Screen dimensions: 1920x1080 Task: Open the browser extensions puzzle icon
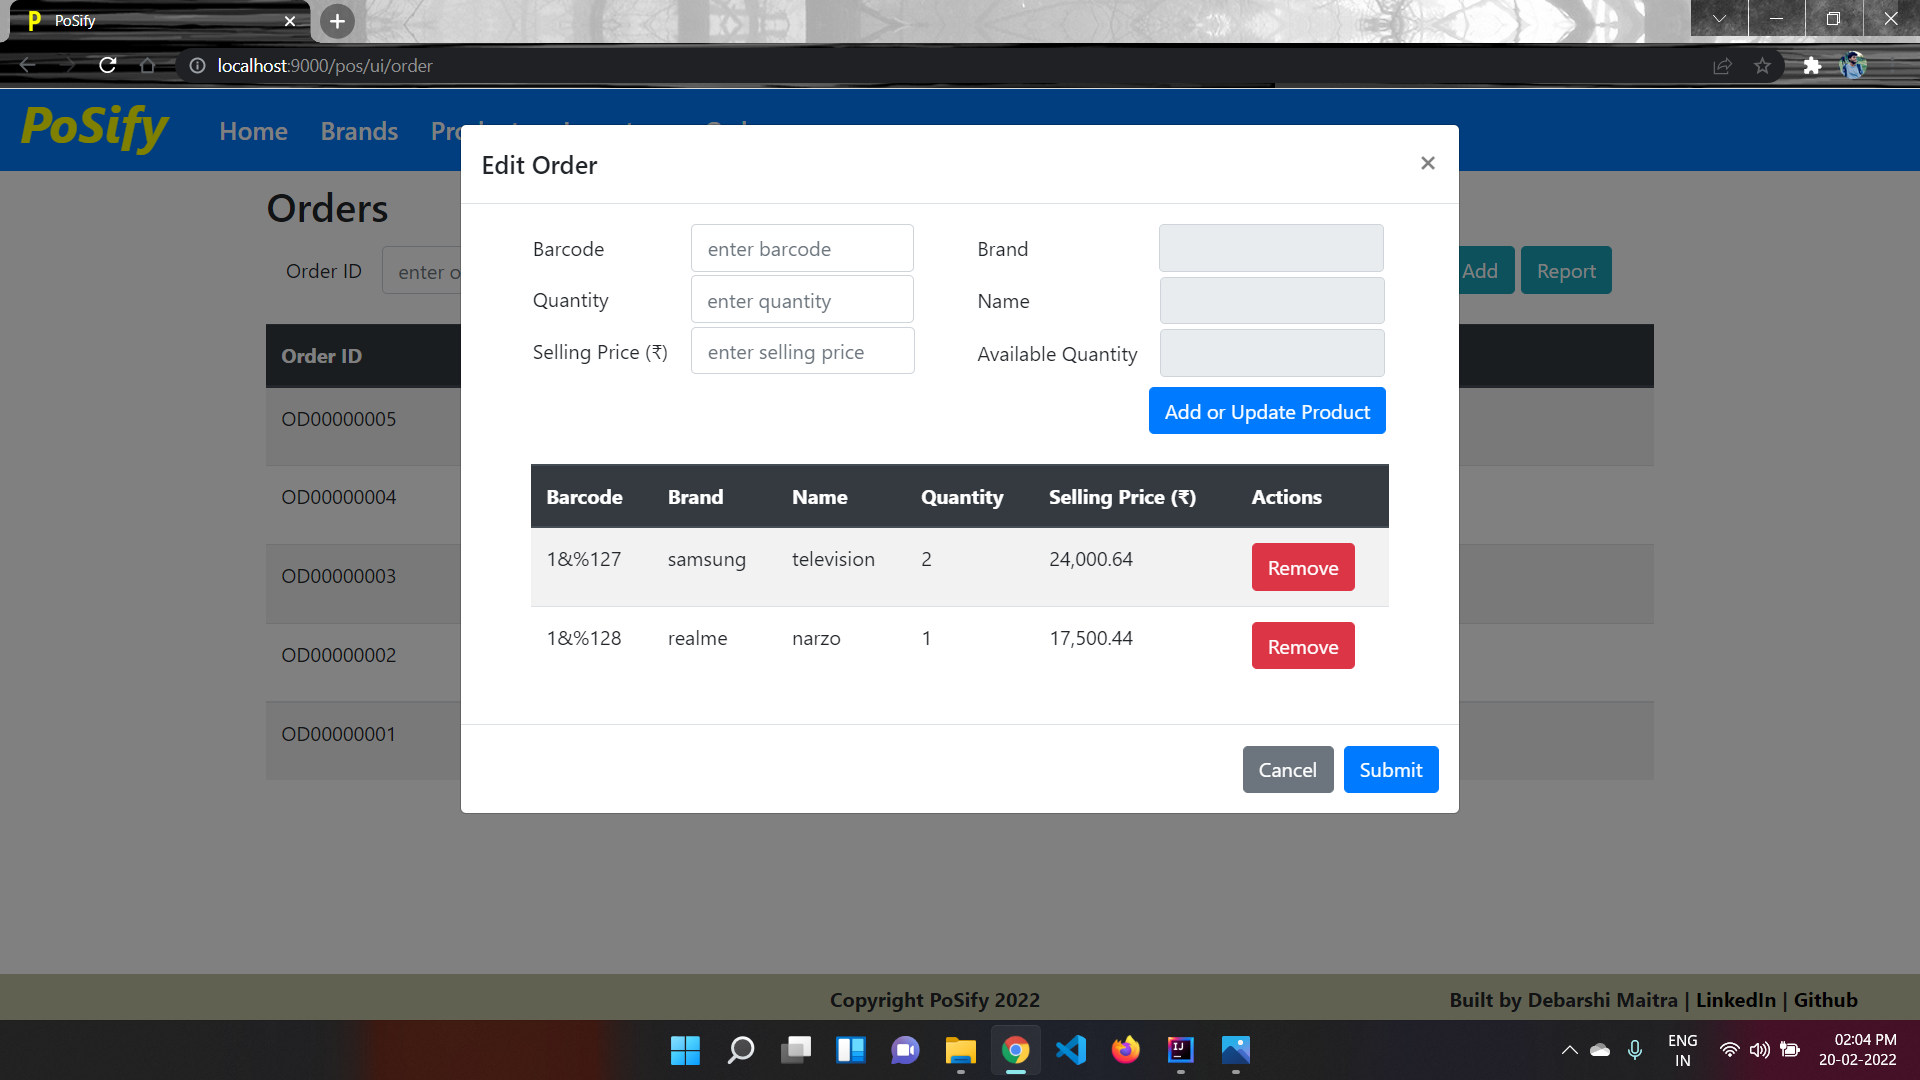click(1811, 66)
